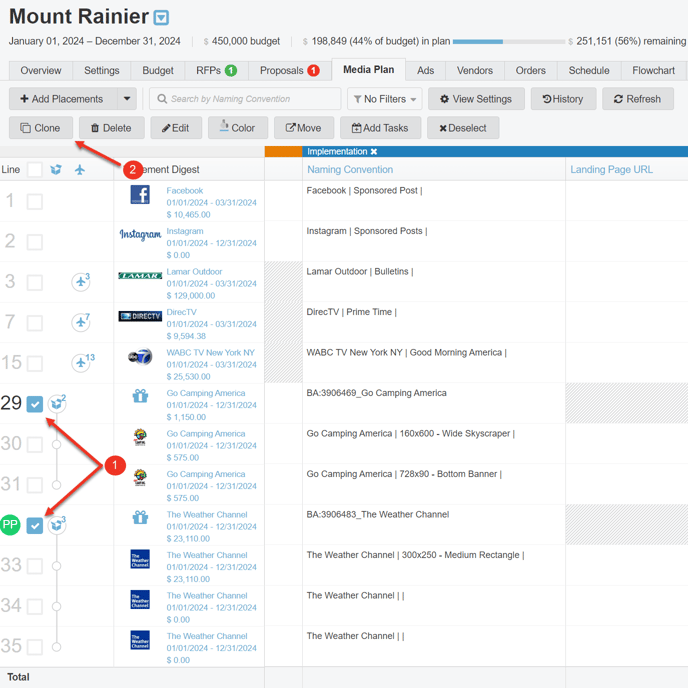Screen dimensions: 688x688
Task: Switch to the Vendors tab
Action: point(474,71)
